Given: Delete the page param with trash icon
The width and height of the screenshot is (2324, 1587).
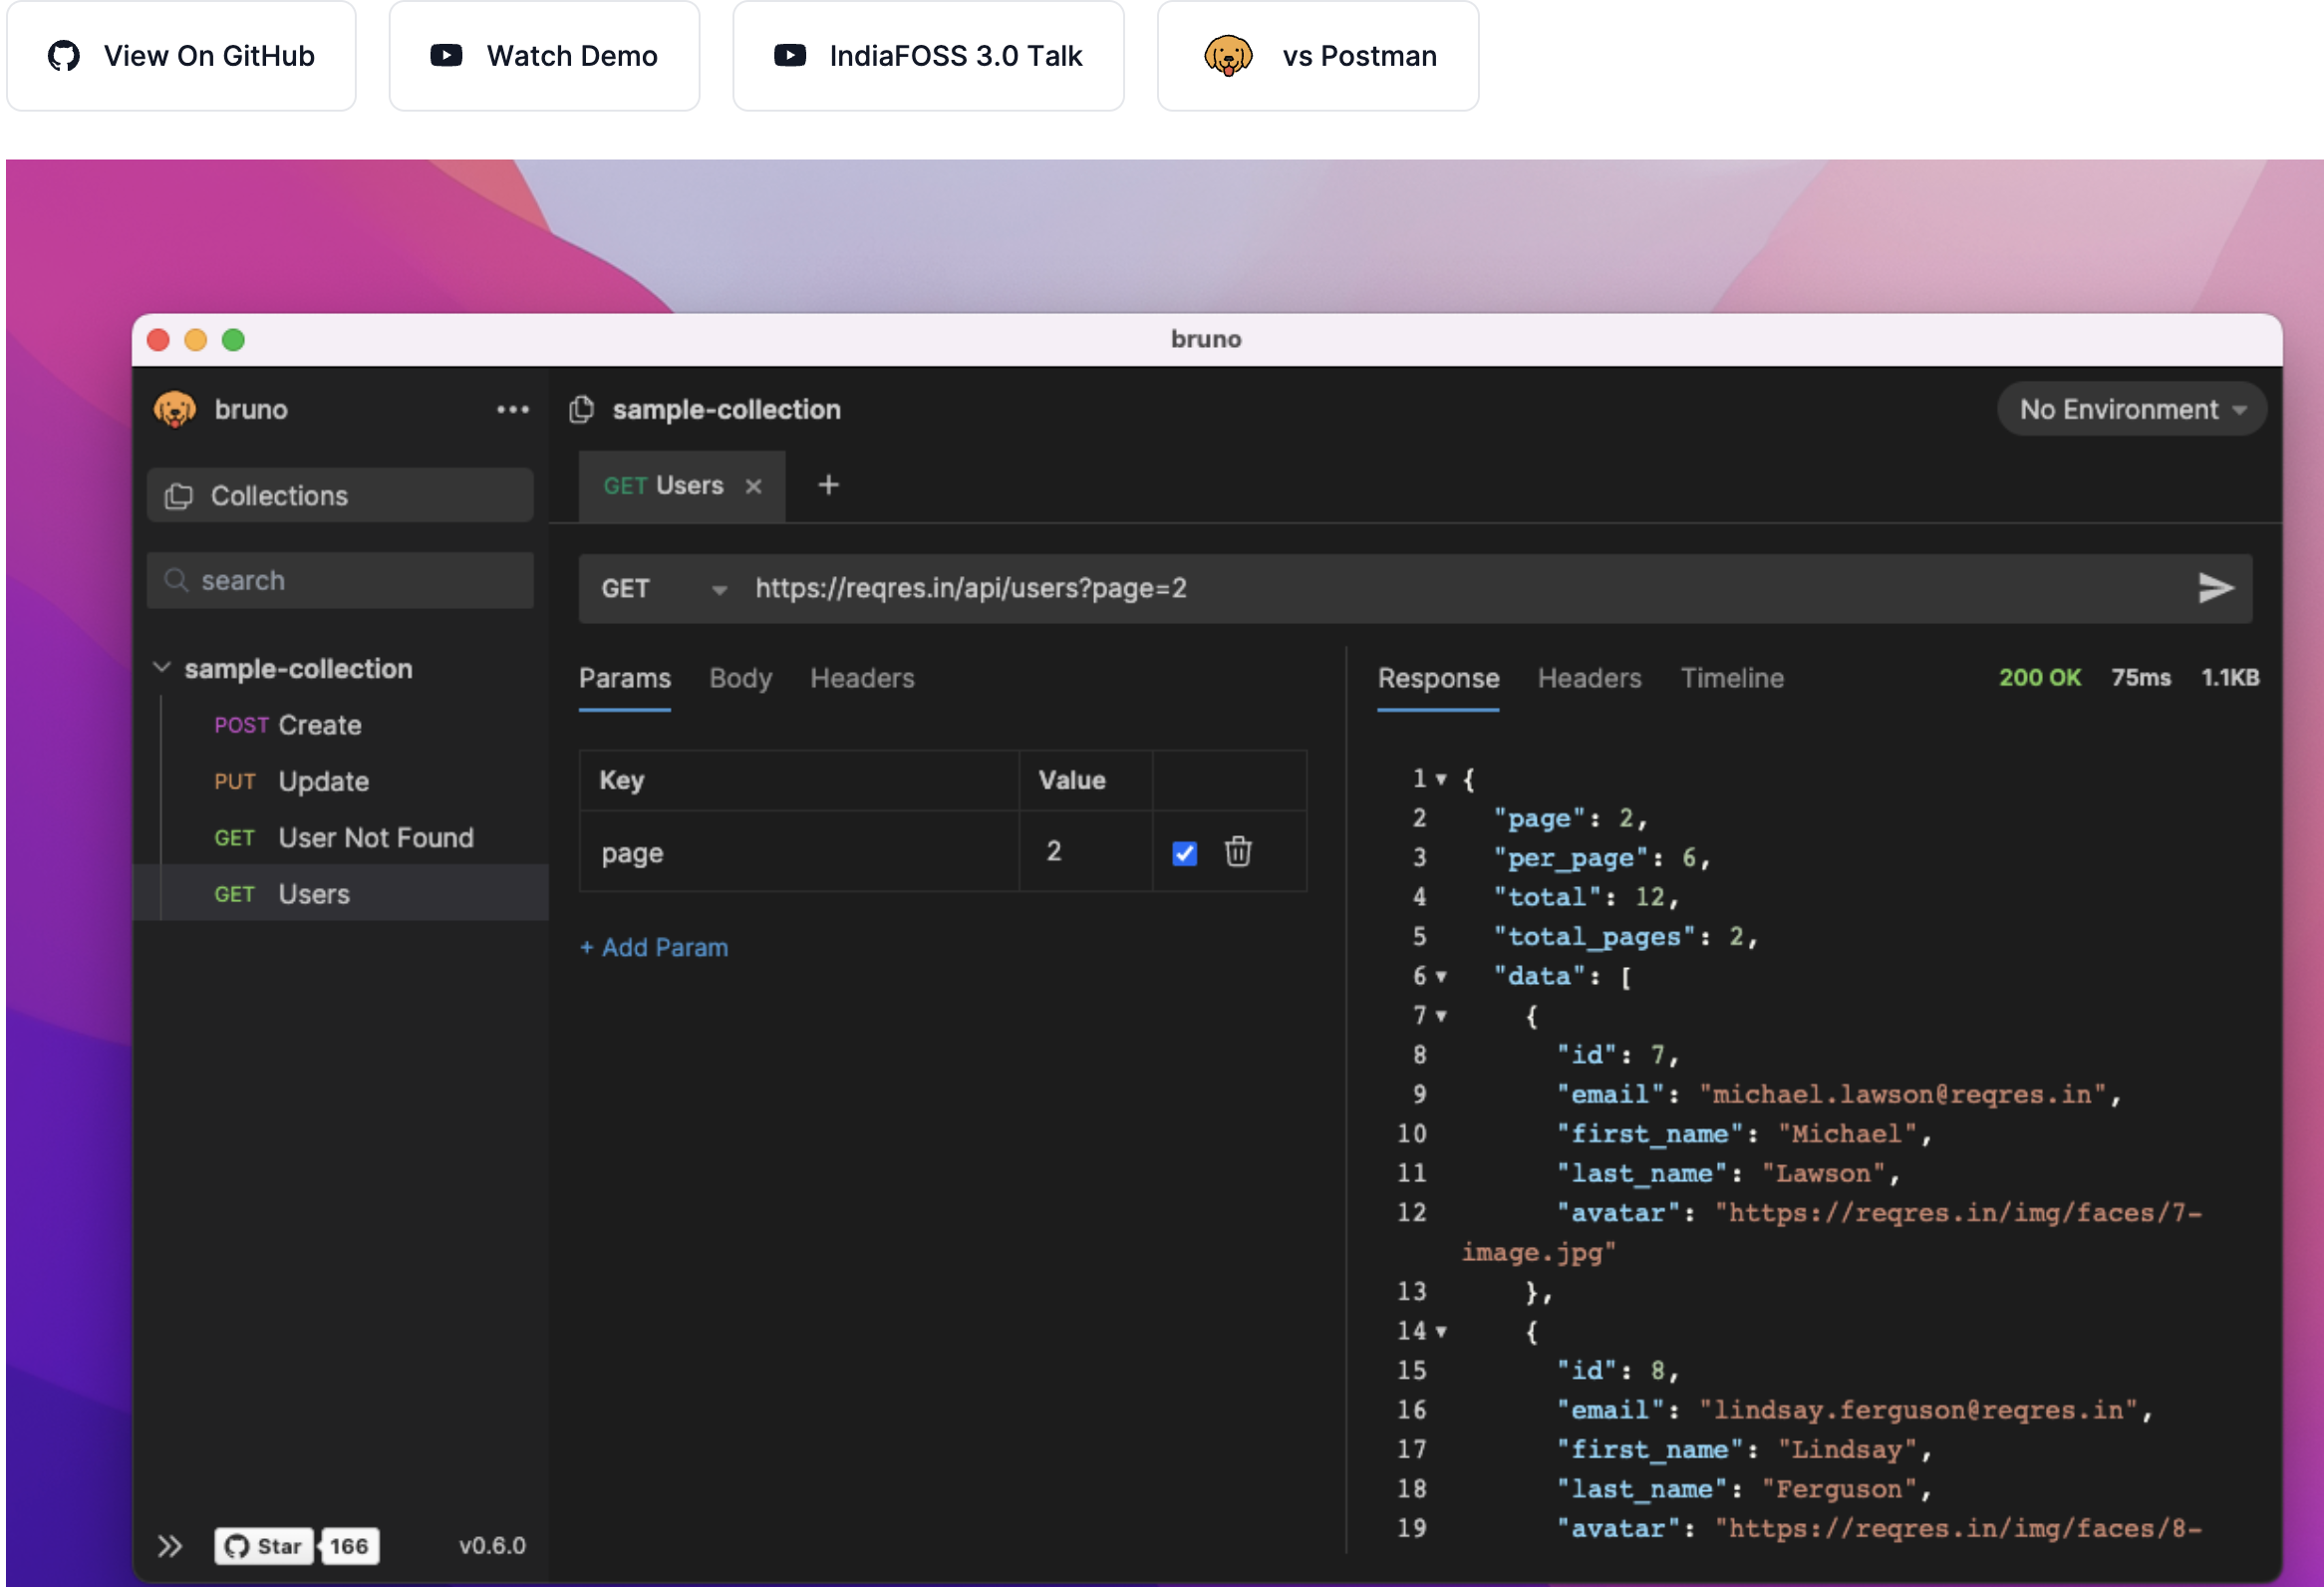Looking at the screenshot, I should tap(1238, 852).
